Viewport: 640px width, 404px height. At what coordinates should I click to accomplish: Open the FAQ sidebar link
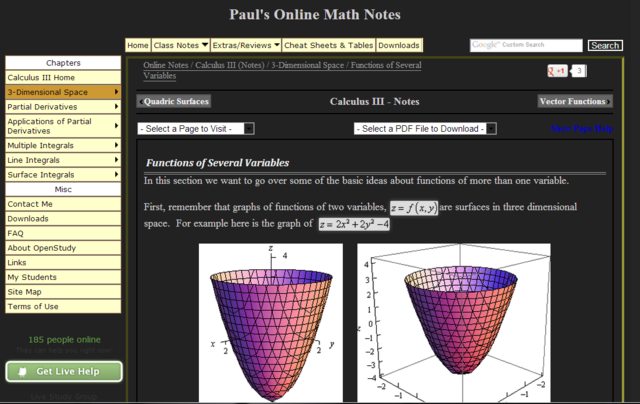coord(63,233)
